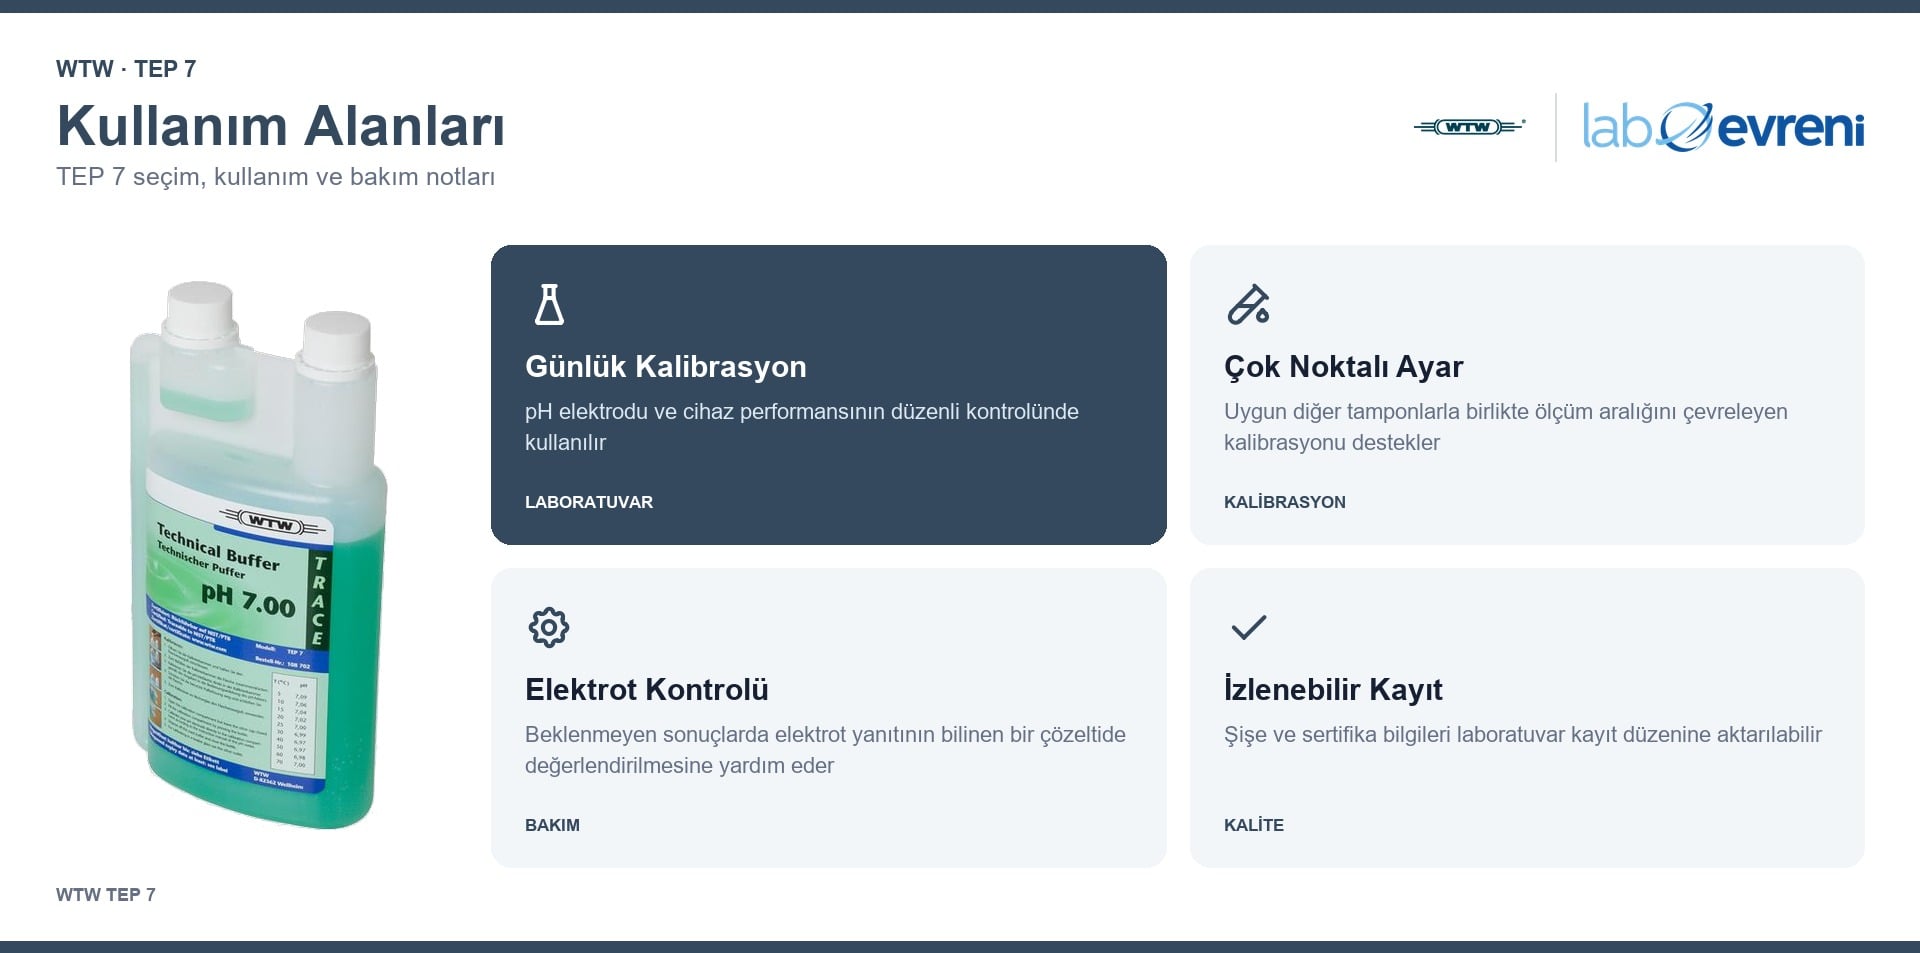Viewport: 1920px width, 953px height.
Task: Open the lab evreni logo link
Action: 1723,127
